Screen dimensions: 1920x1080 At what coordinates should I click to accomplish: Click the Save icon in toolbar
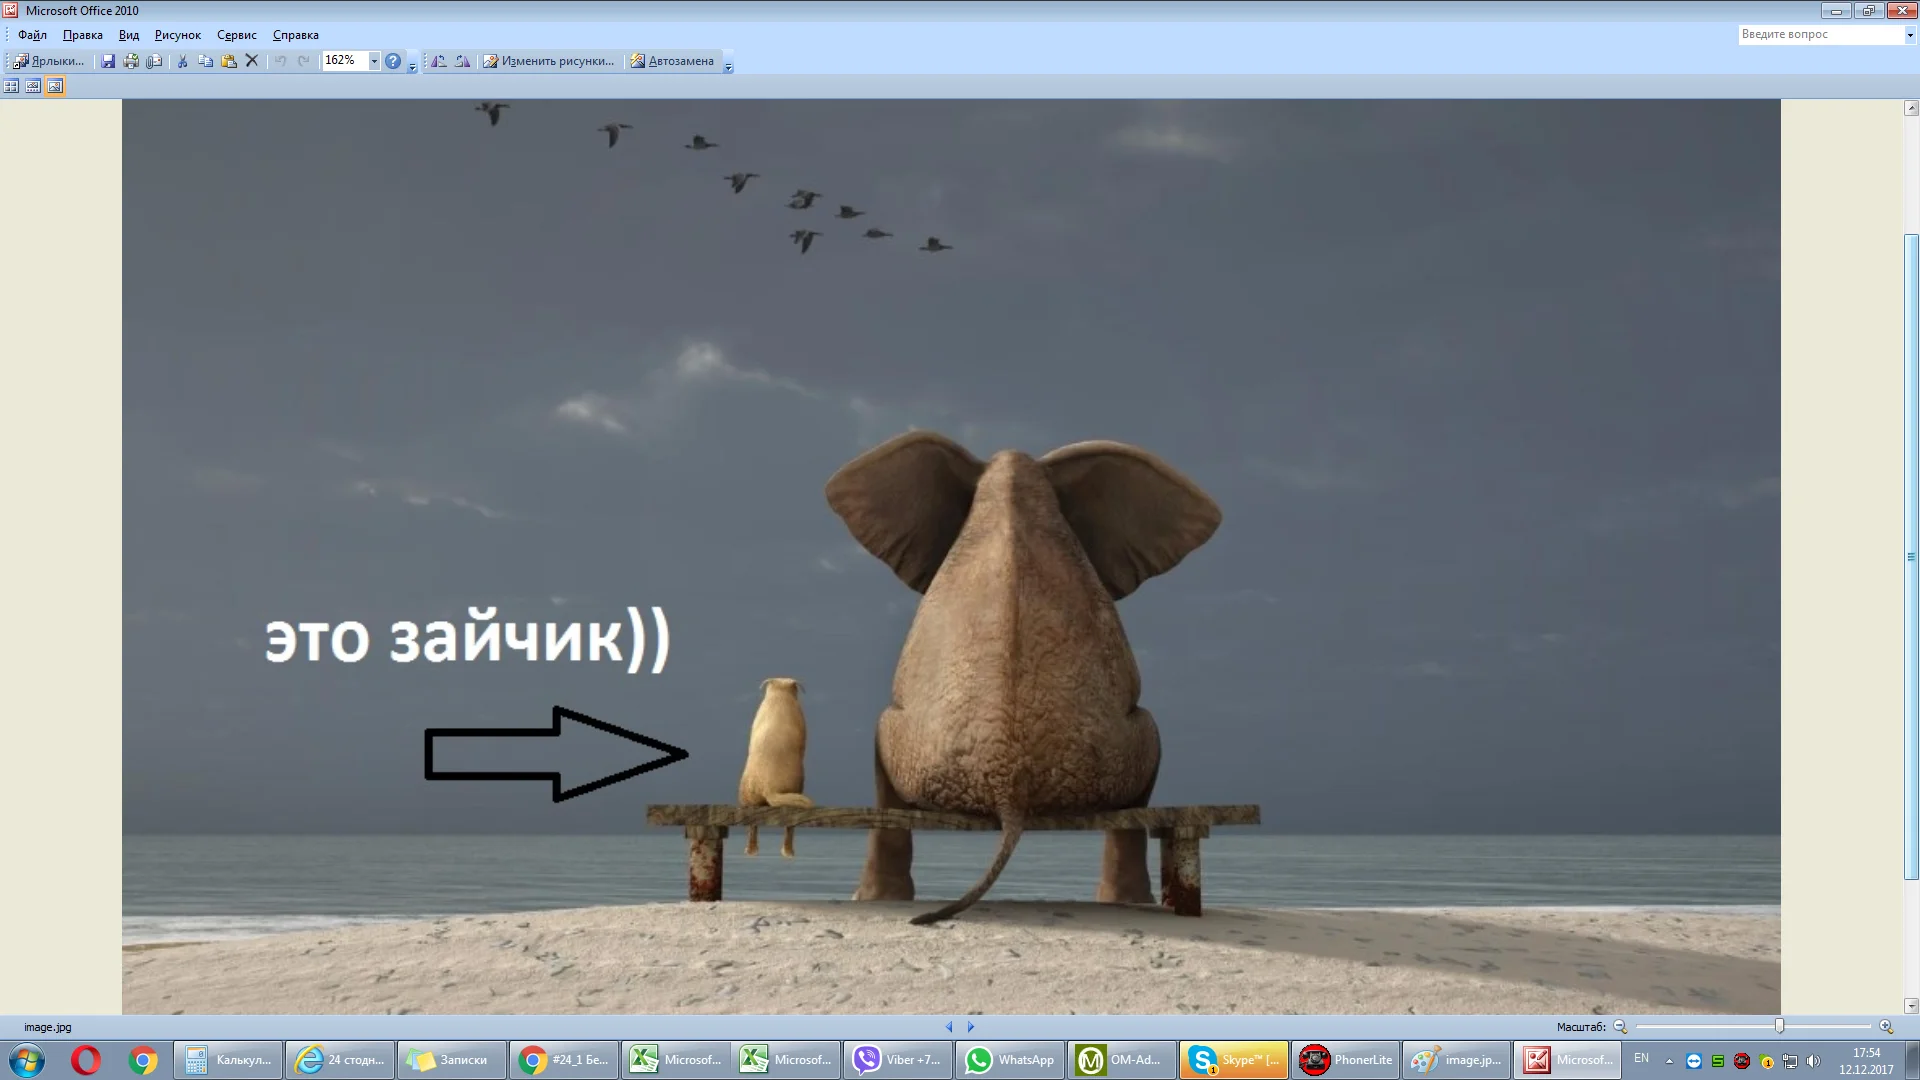[108, 61]
